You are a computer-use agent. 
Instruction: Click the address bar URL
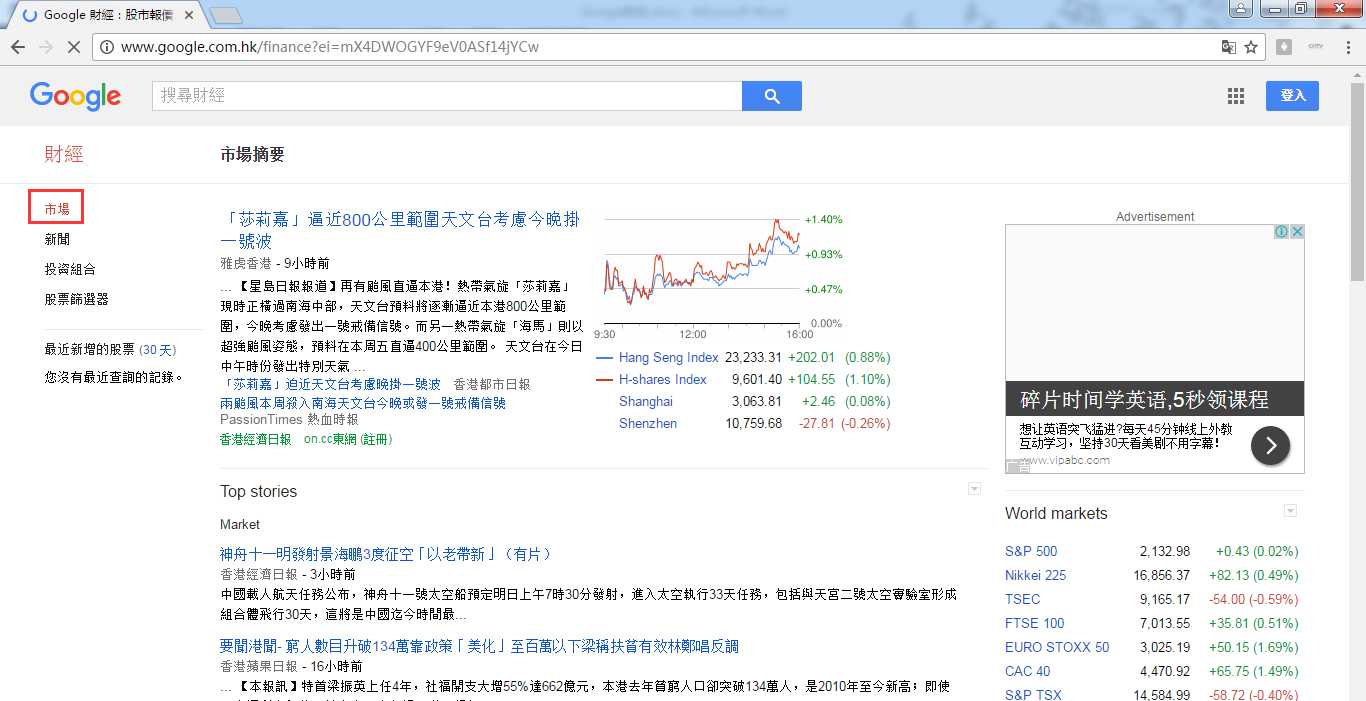pyautogui.click(x=330, y=47)
